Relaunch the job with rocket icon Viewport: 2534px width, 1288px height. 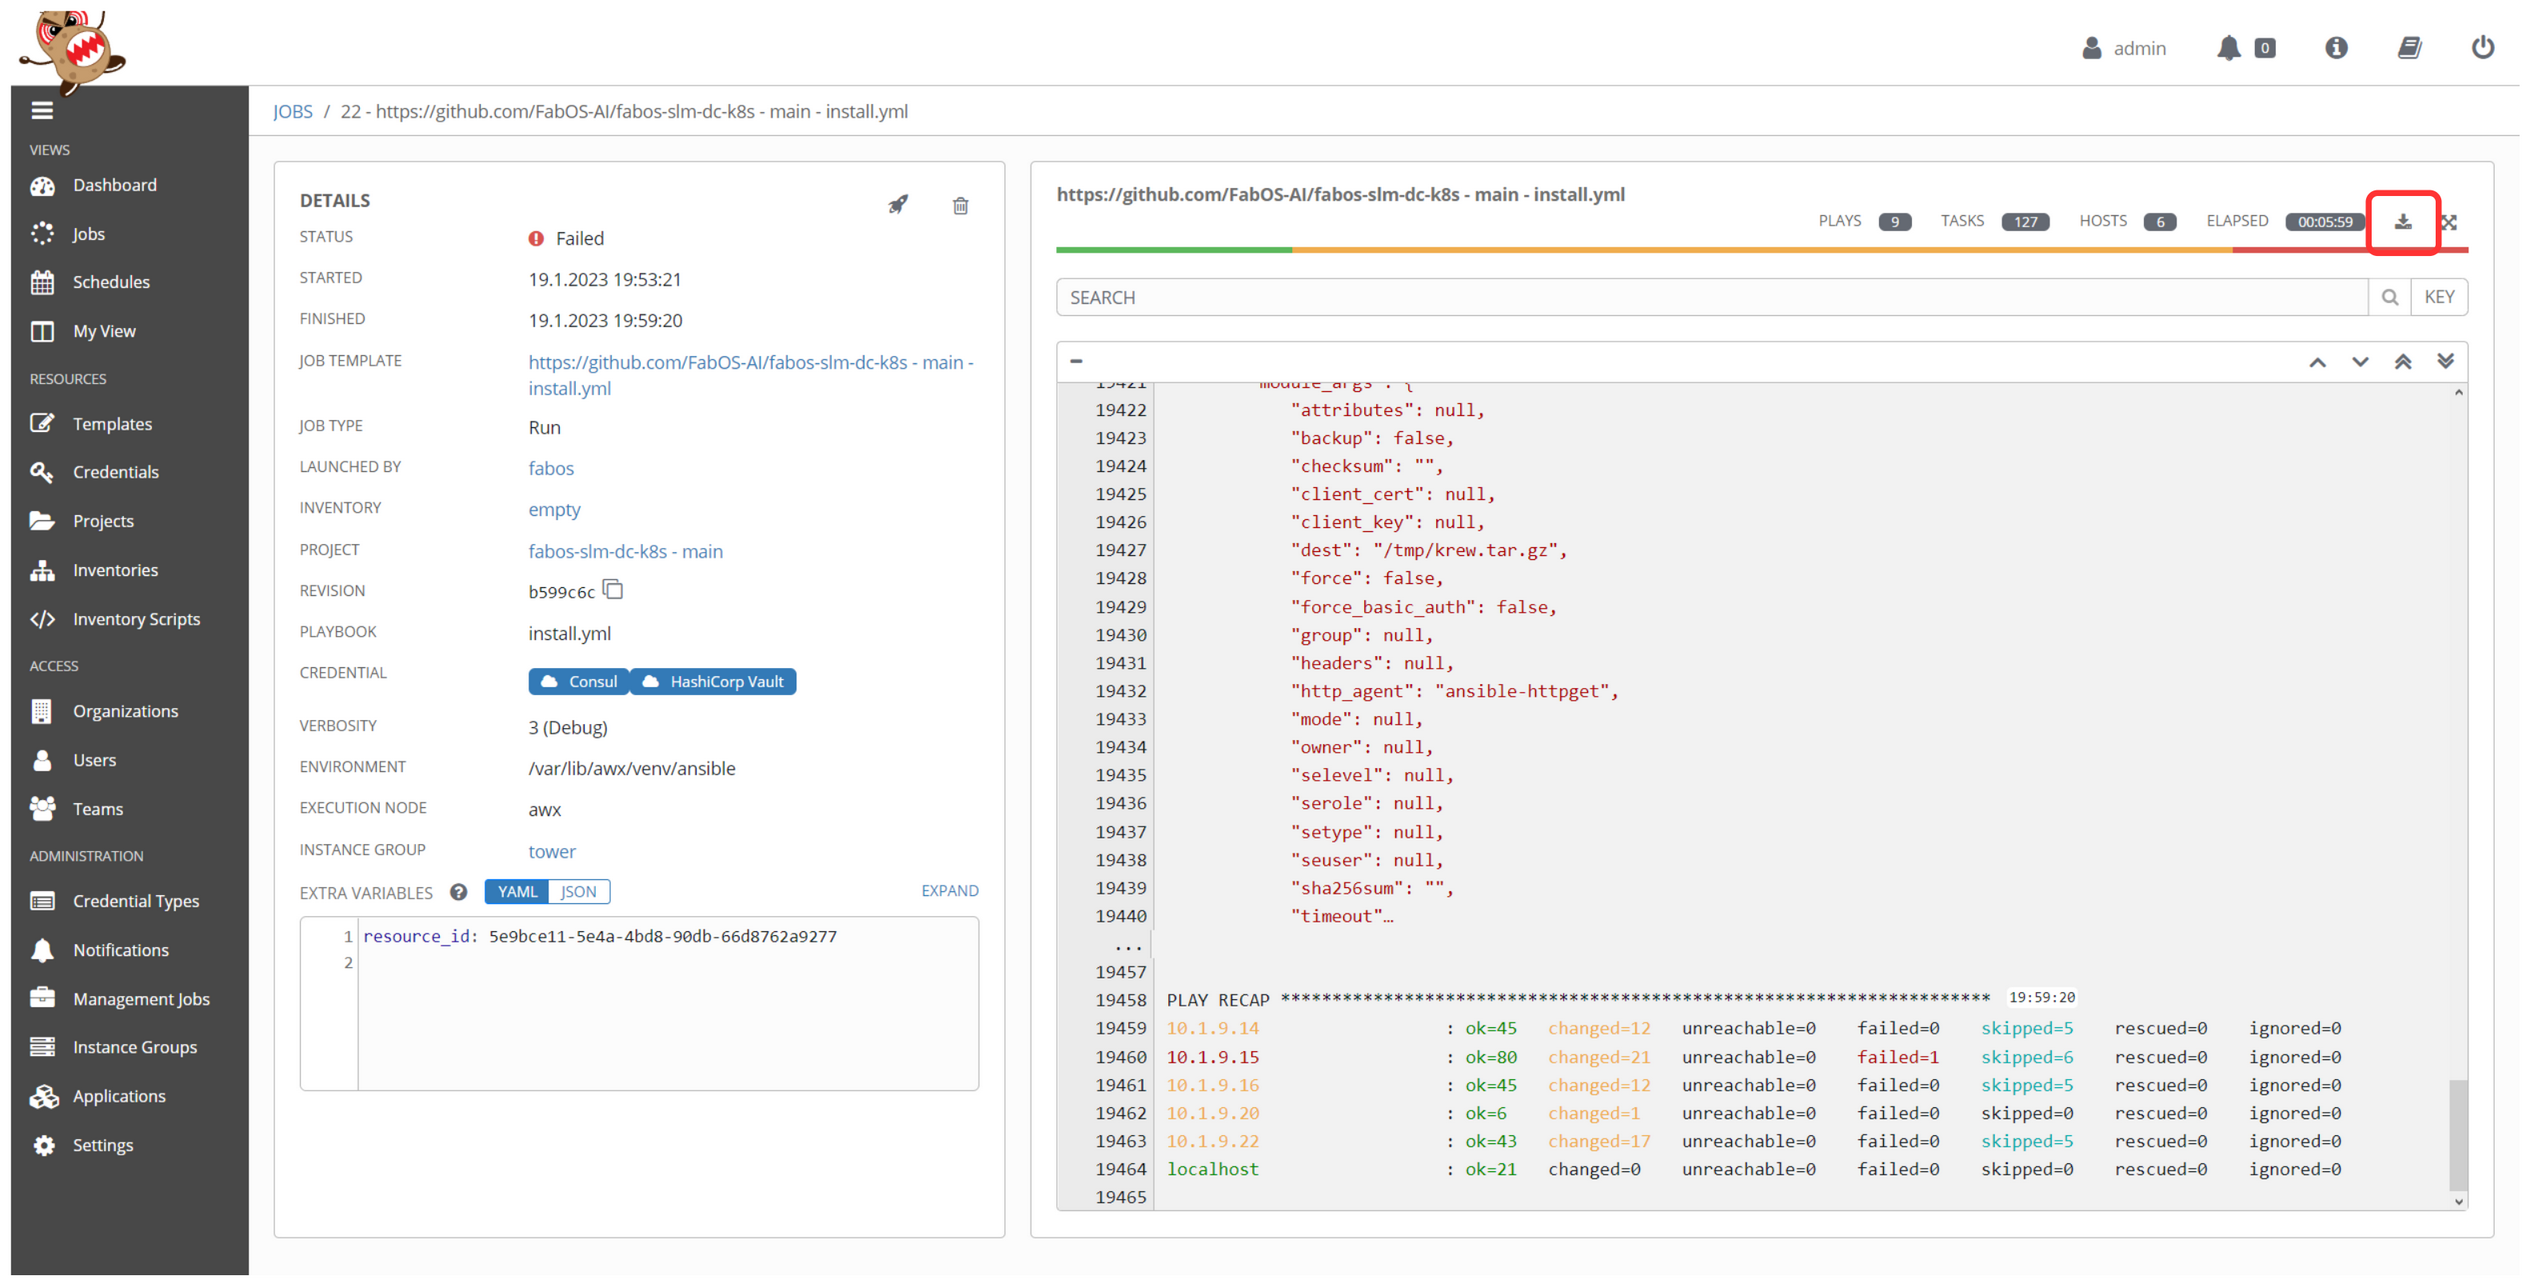[x=898, y=205]
